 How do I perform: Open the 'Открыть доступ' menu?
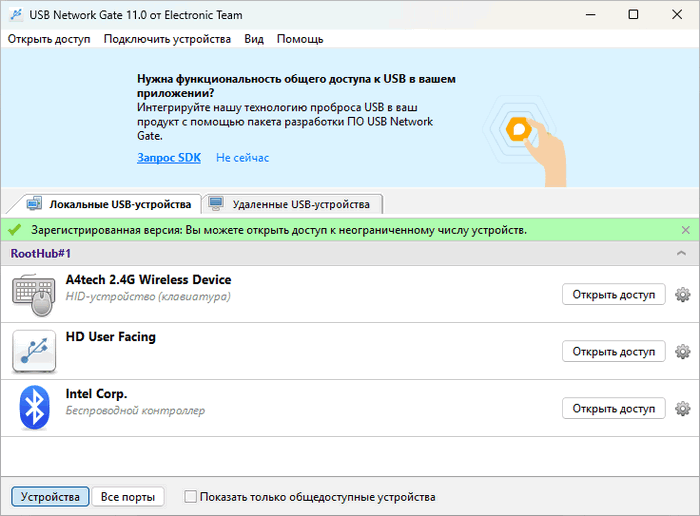point(49,39)
